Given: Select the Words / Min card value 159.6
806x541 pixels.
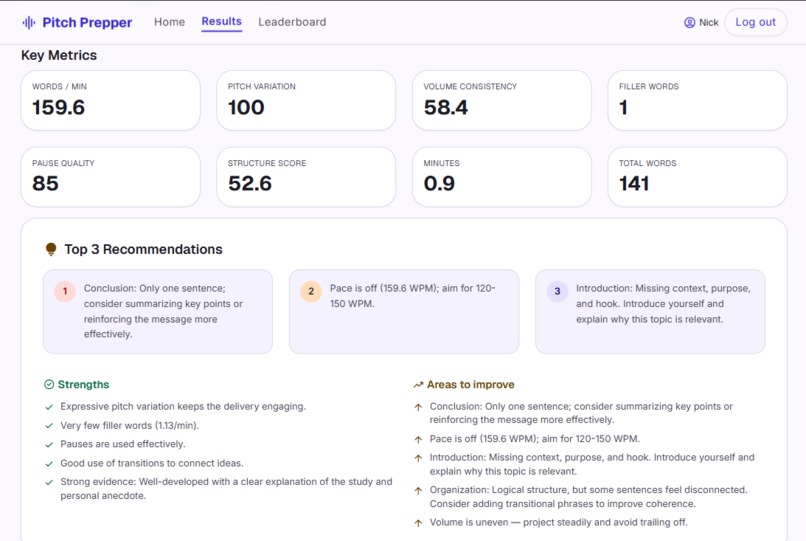Looking at the screenshot, I should coord(59,107).
